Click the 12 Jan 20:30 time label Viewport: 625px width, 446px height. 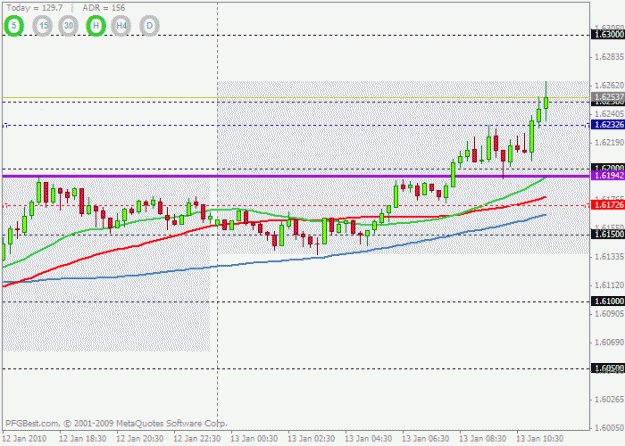[140, 439]
